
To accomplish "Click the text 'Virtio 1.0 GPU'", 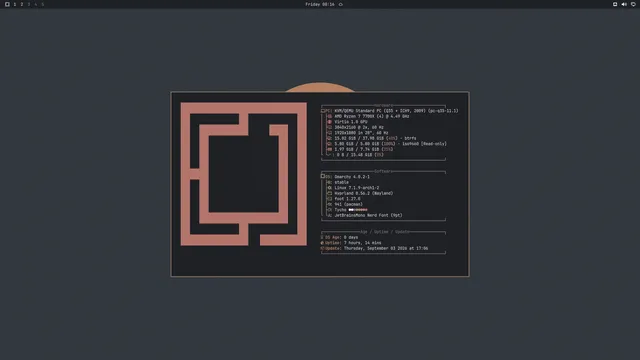I will [x=351, y=122].
